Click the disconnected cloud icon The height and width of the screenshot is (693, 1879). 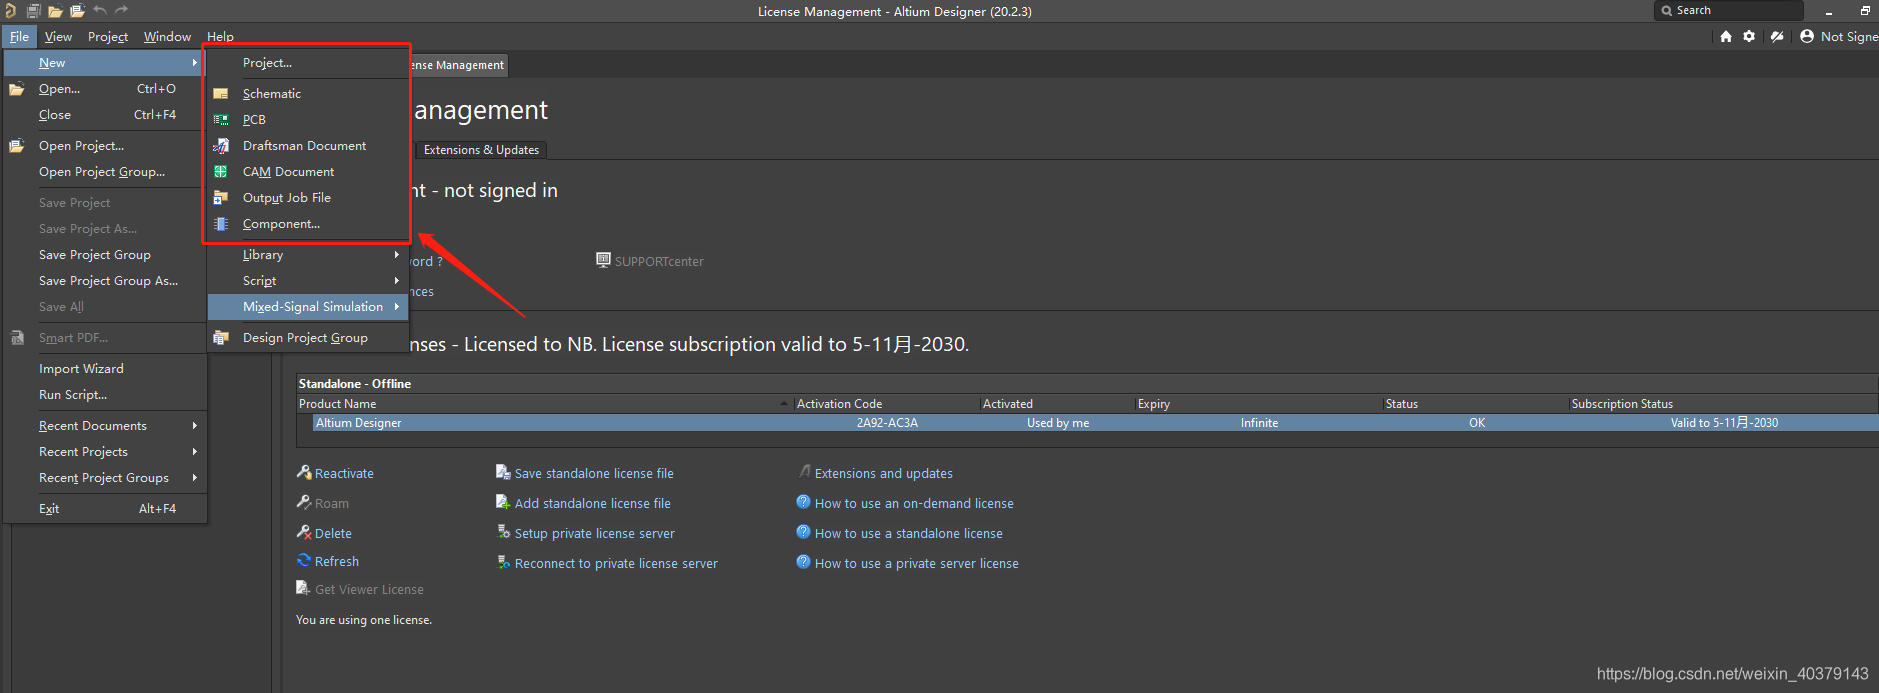[x=1777, y=36]
